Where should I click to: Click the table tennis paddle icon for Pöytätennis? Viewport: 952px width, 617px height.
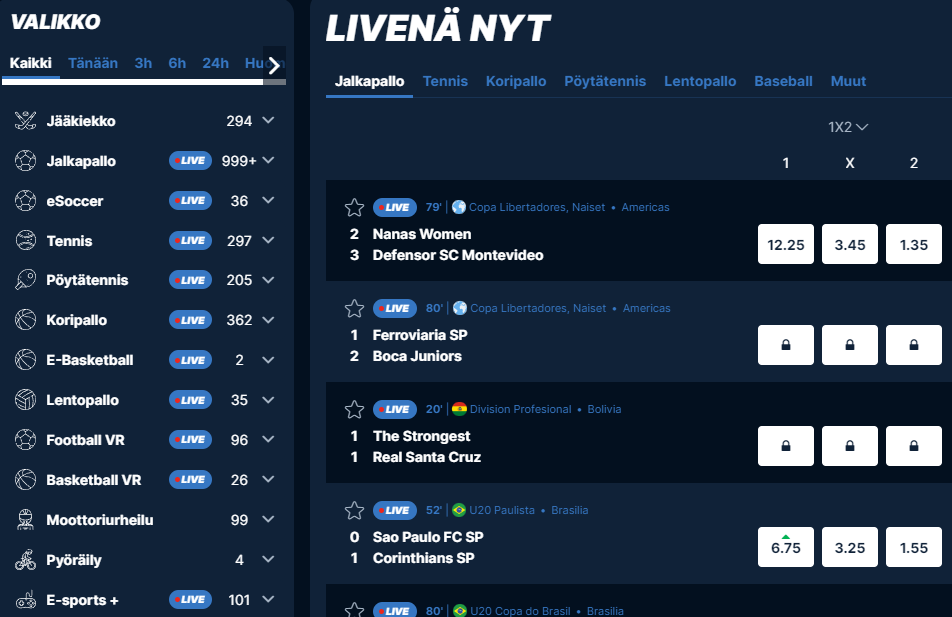[26, 281]
